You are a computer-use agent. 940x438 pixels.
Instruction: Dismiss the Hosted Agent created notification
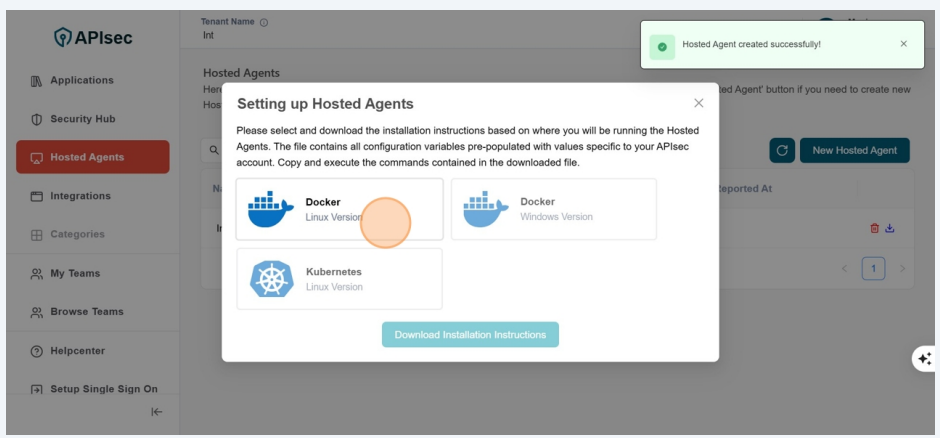click(x=904, y=44)
